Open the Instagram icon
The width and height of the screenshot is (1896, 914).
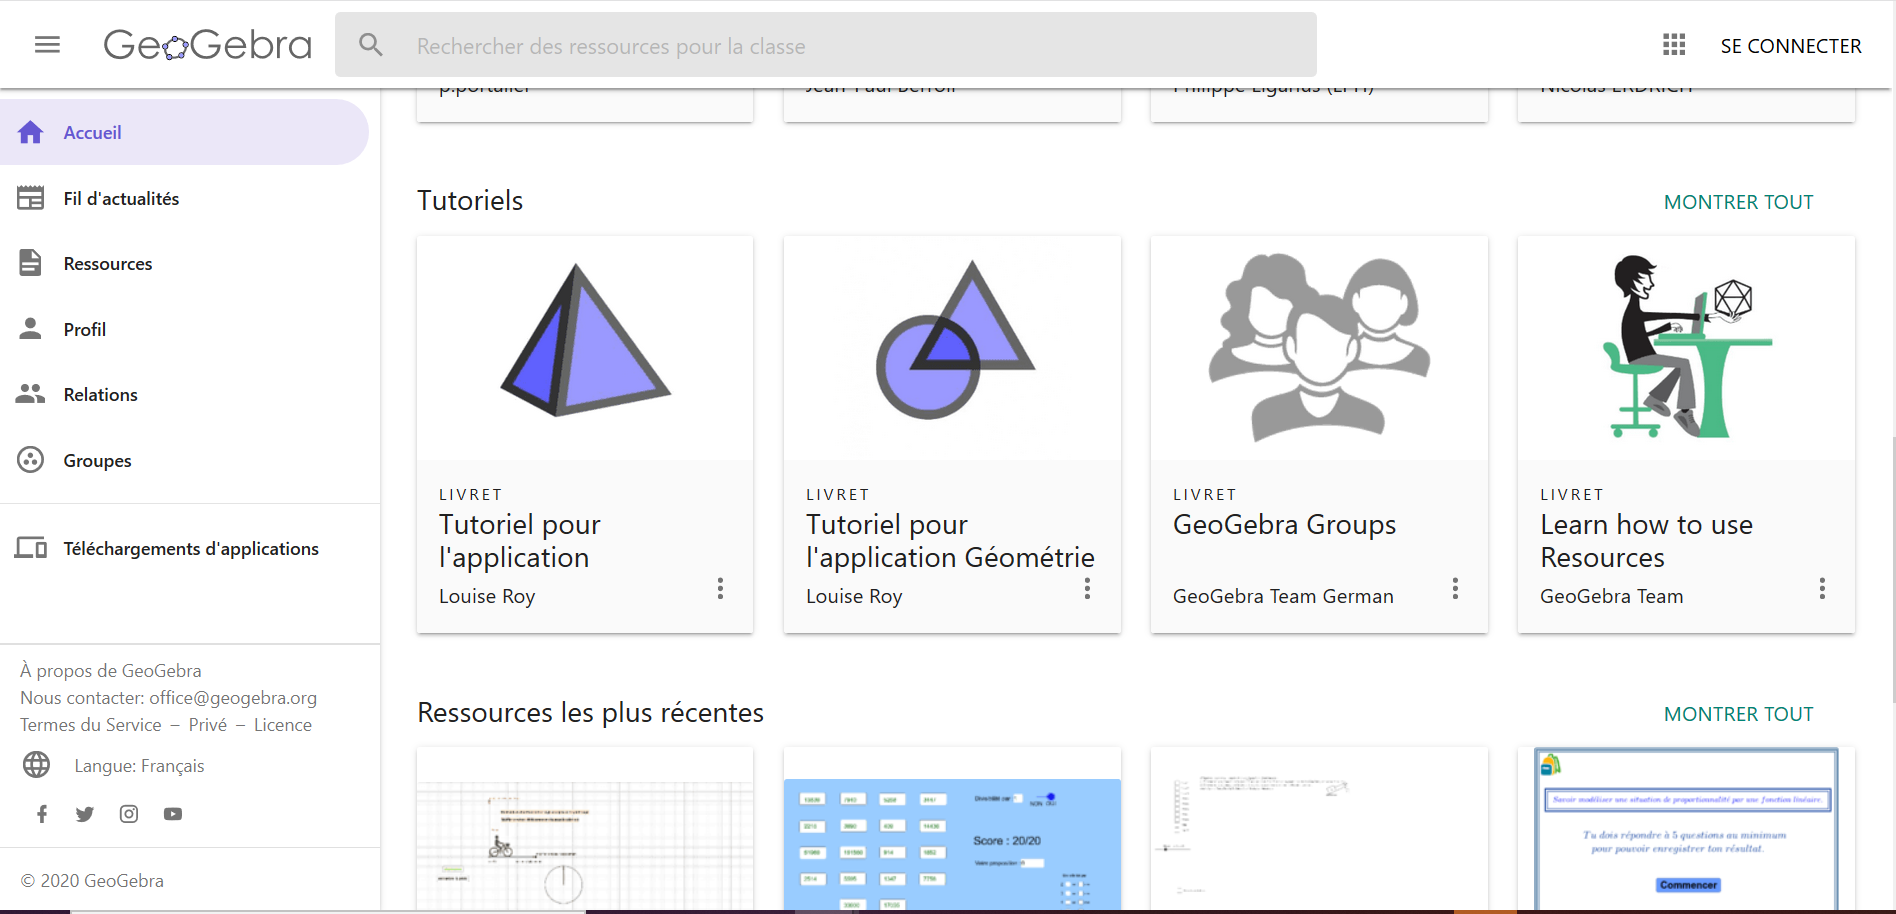(x=128, y=813)
